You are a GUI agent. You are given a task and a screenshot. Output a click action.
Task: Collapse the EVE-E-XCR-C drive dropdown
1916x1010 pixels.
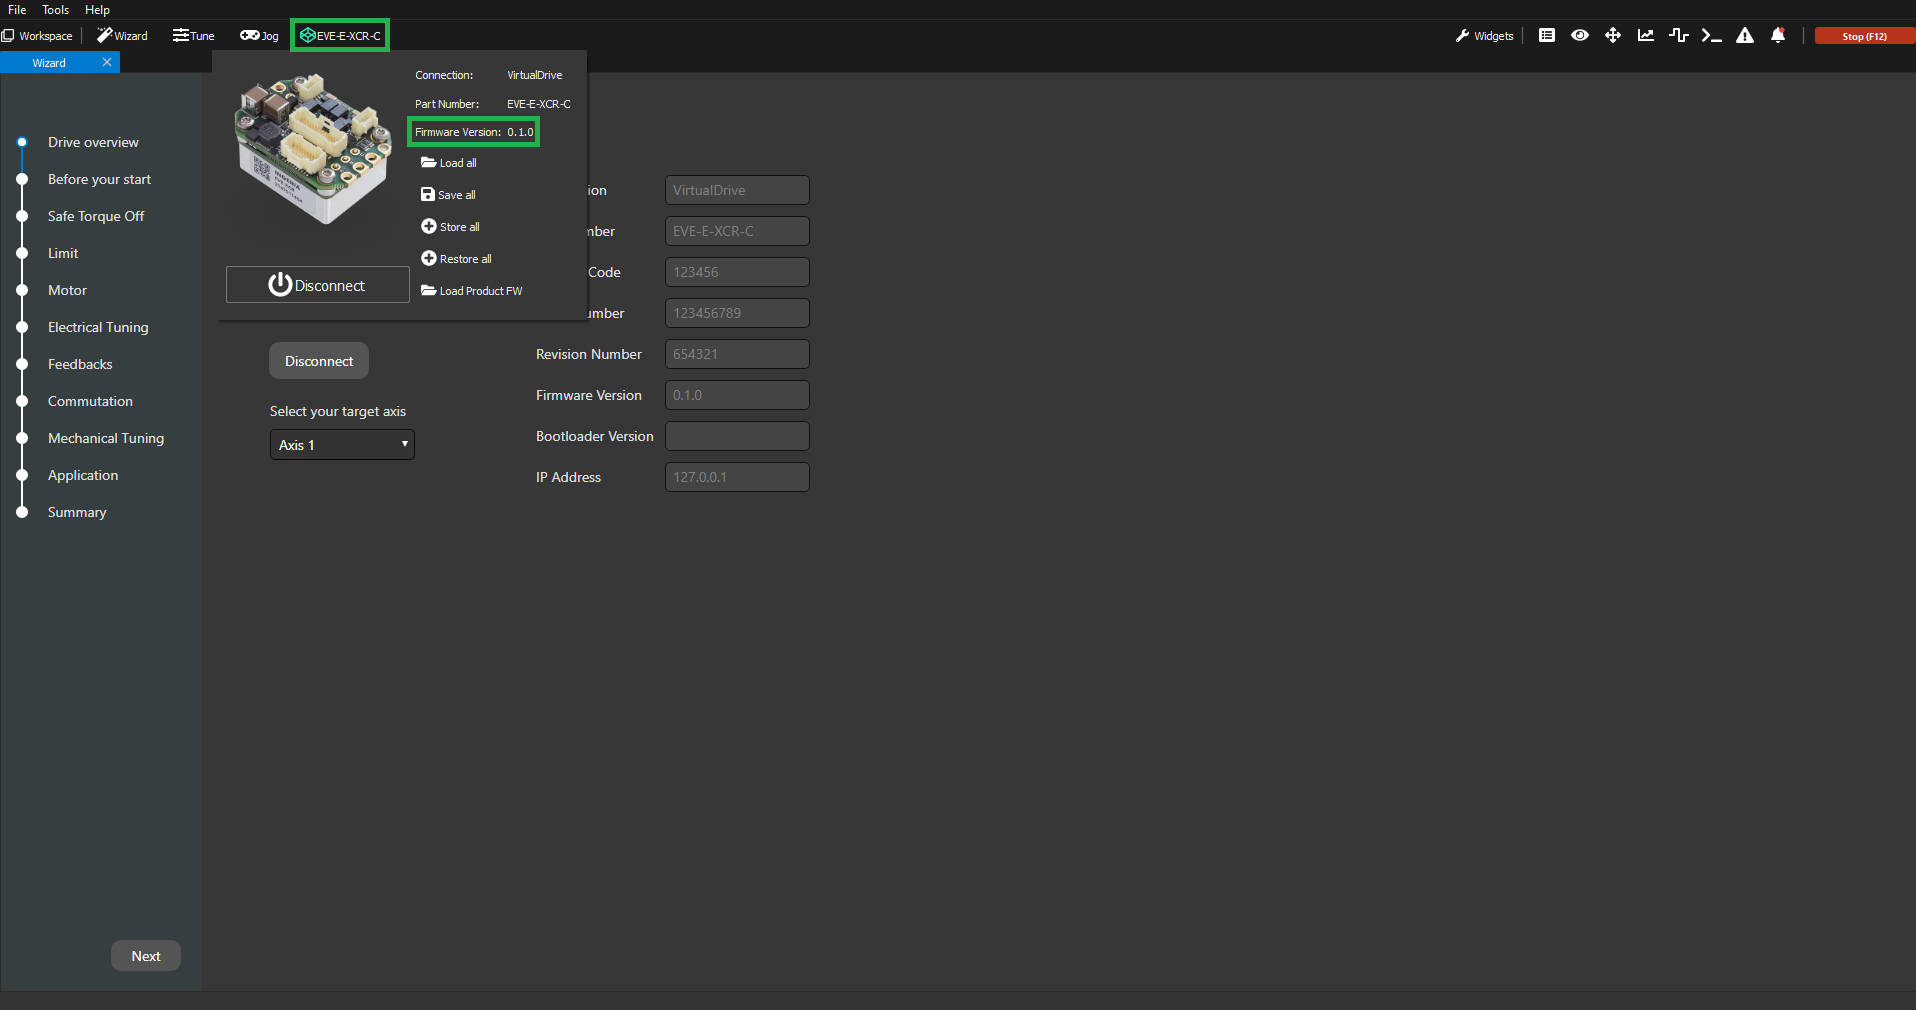point(340,36)
